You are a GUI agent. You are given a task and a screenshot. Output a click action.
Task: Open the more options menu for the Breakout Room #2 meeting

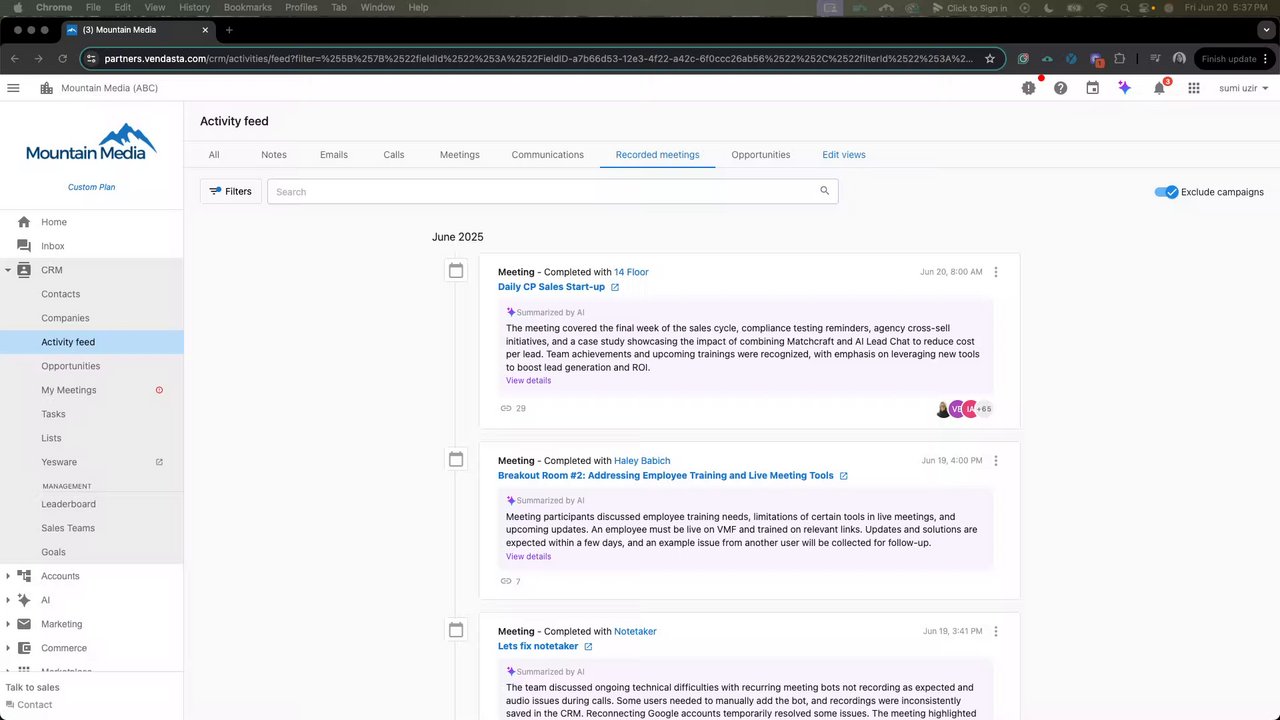click(995, 461)
